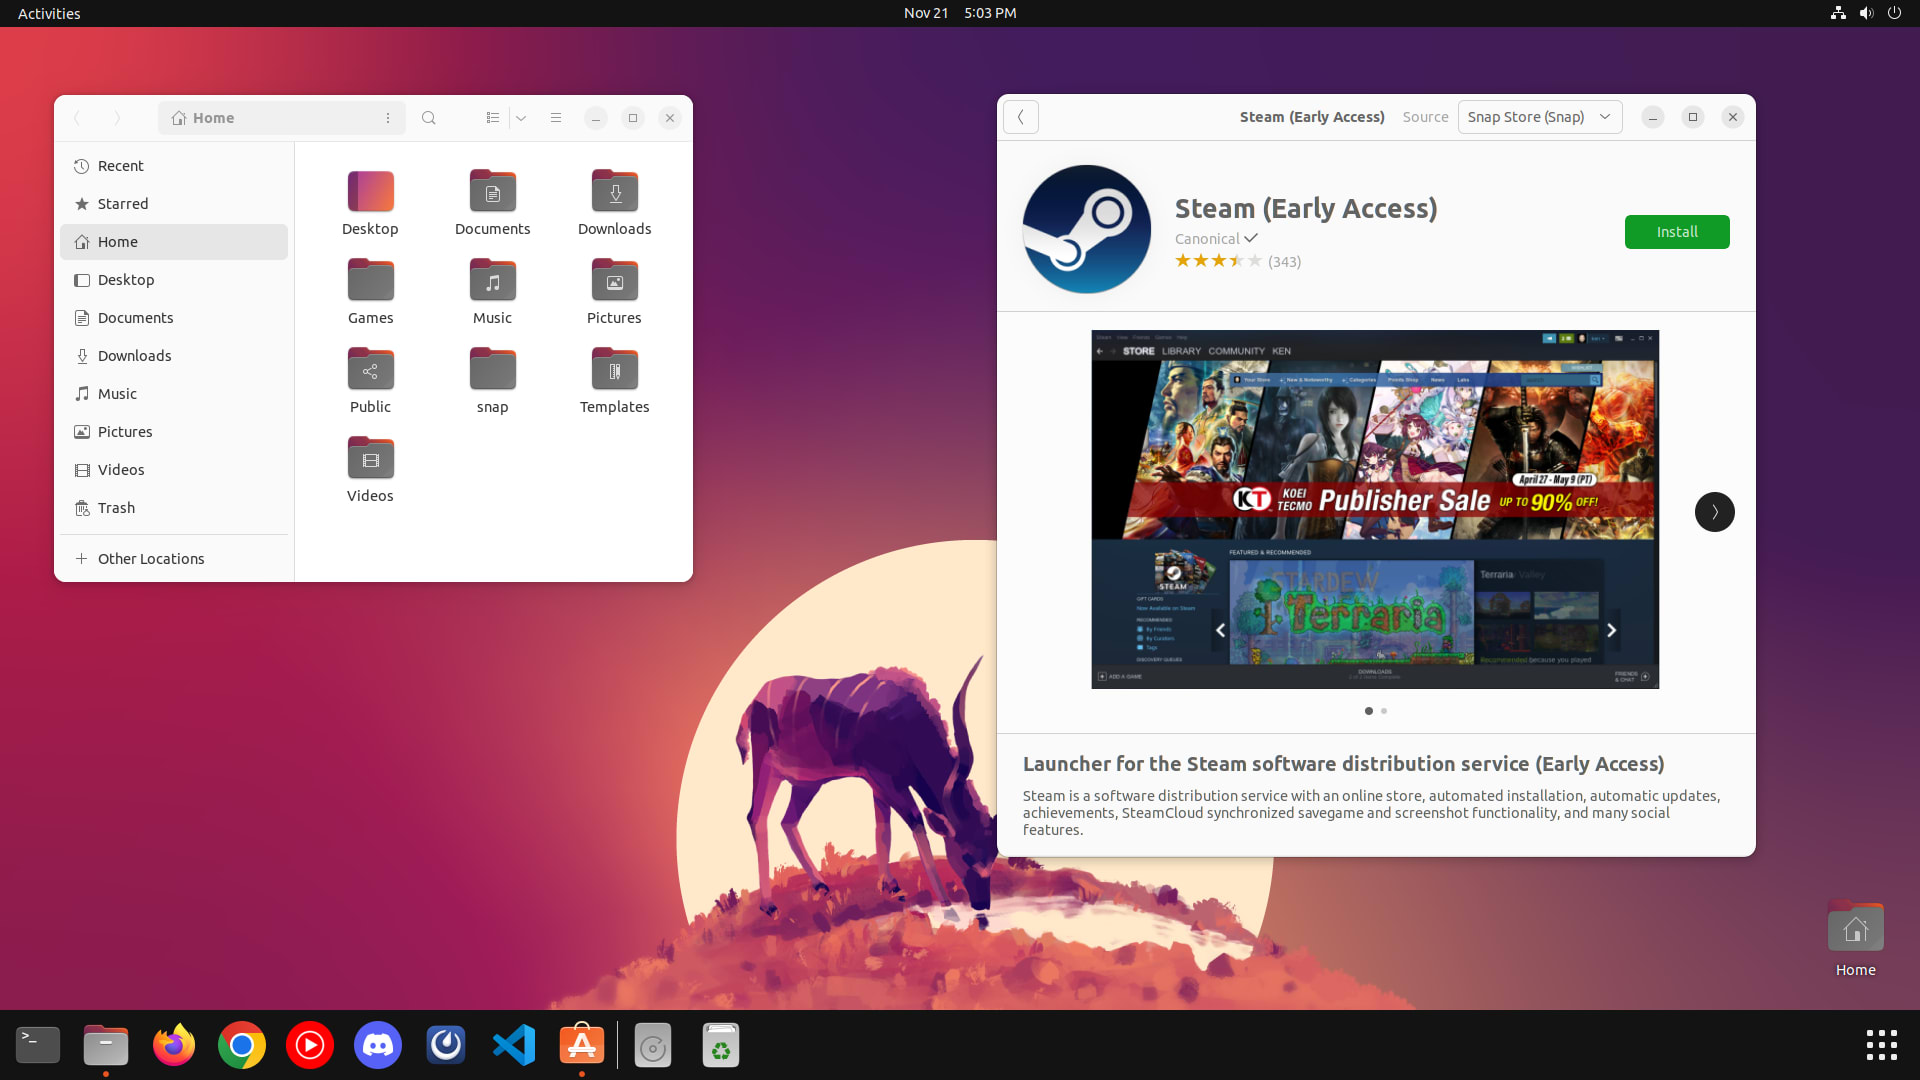The image size is (1920, 1080).
Task: Select Desktop in Files sidebar
Action: (174, 280)
